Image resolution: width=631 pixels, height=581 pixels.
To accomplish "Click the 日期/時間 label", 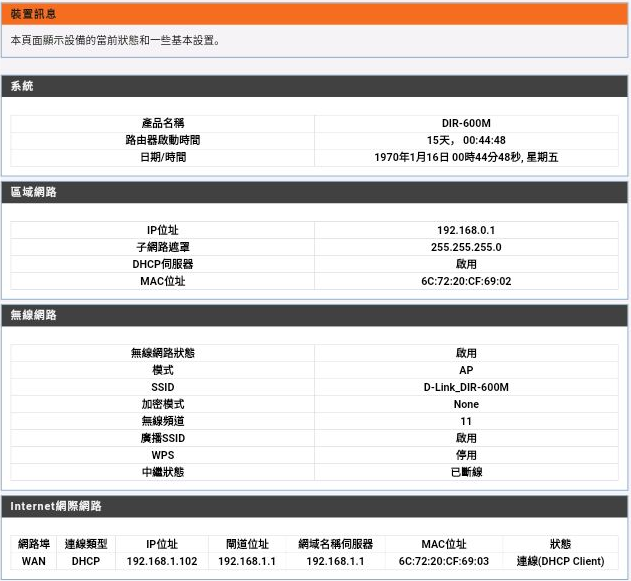I will click(163, 157).
